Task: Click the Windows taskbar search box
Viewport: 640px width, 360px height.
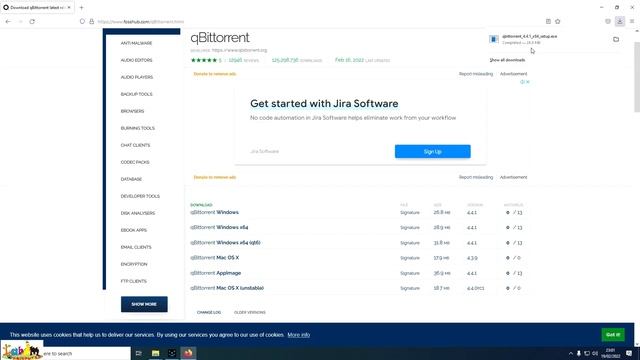Action: 86,353
